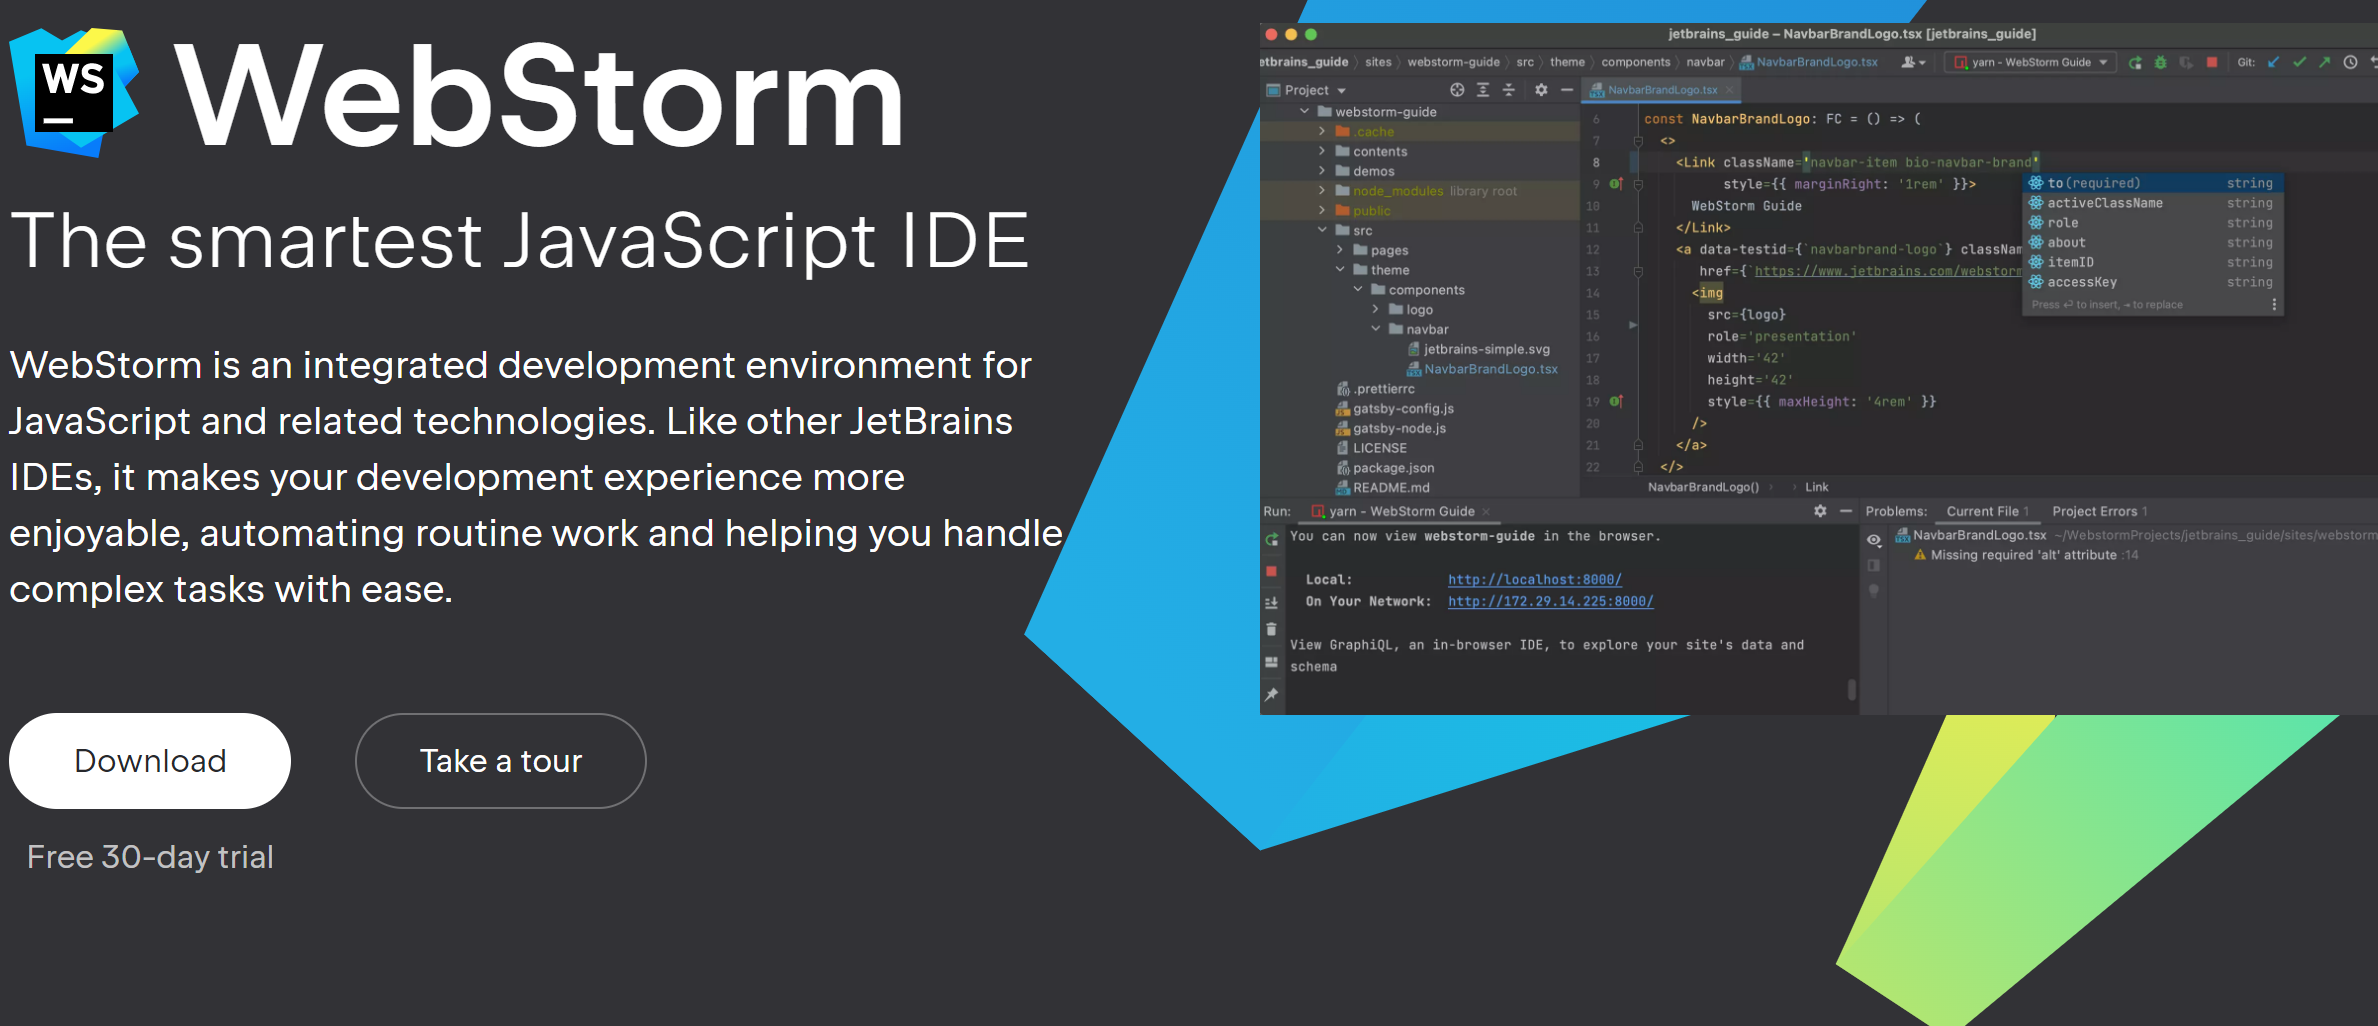Image resolution: width=2378 pixels, height=1026 pixels.
Task: Click the Run with Coverage icon in toolbar
Action: click(2186, 62)
